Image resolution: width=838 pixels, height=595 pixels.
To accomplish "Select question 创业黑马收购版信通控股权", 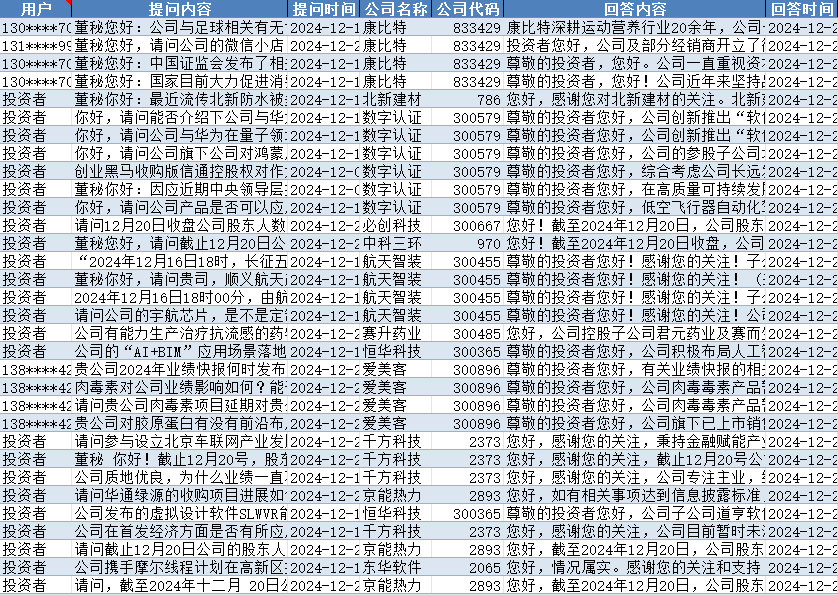I will pyautogui.click(x=180, y=171).
